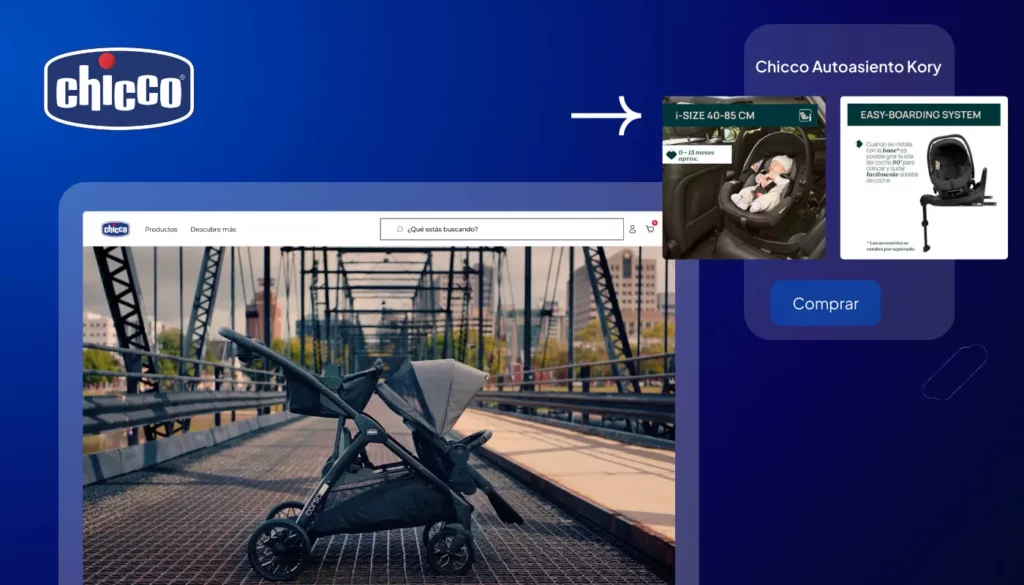Click the green bullet icon beside description

[x=859, y=144]
